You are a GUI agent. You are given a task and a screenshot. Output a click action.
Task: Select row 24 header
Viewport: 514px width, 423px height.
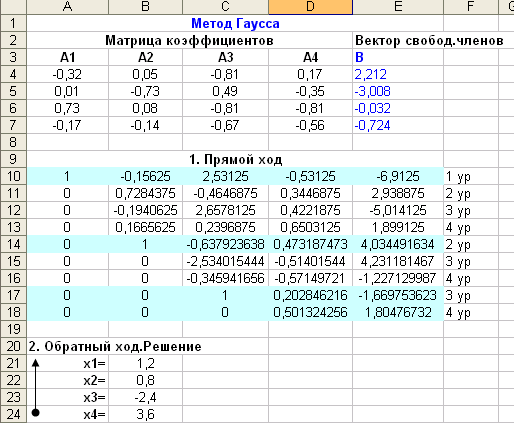(13, 414)
